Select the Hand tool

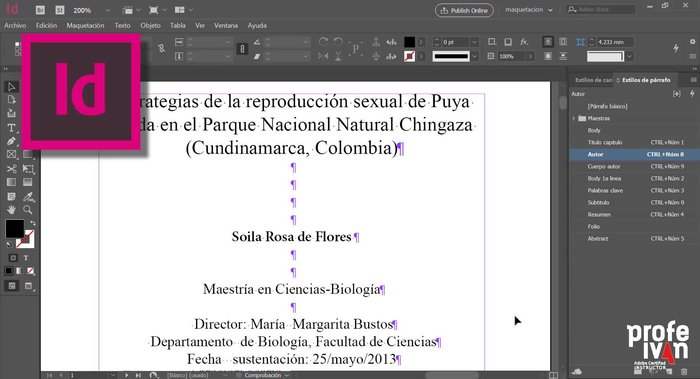click(12, 209)
